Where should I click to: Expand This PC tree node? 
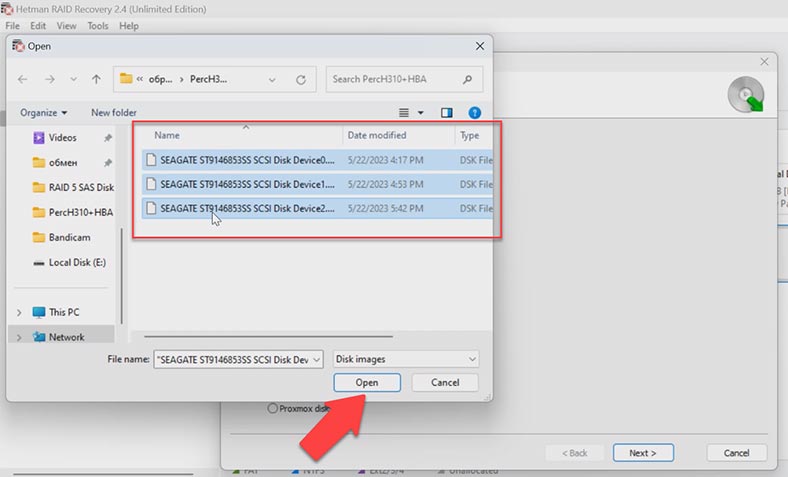tap(19, 313)
